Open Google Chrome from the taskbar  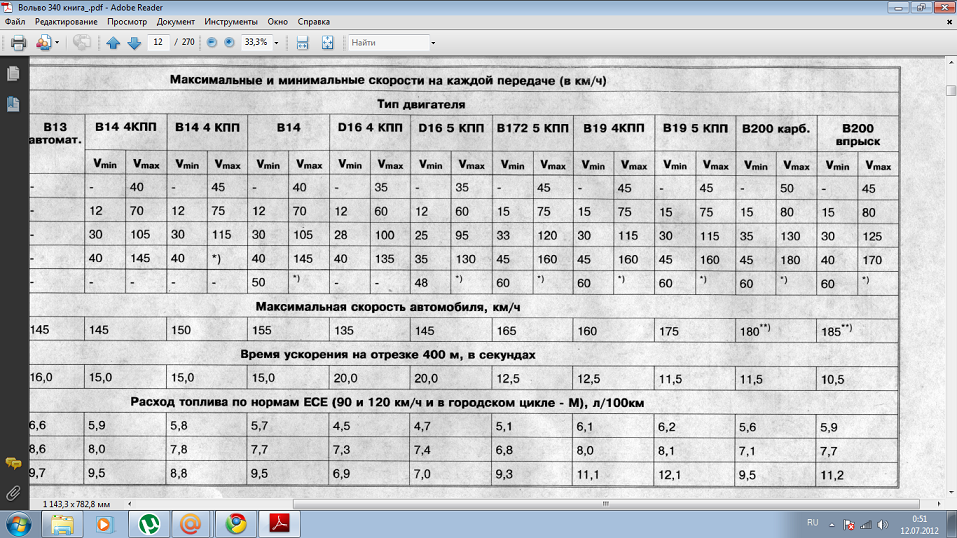[235, 523]
